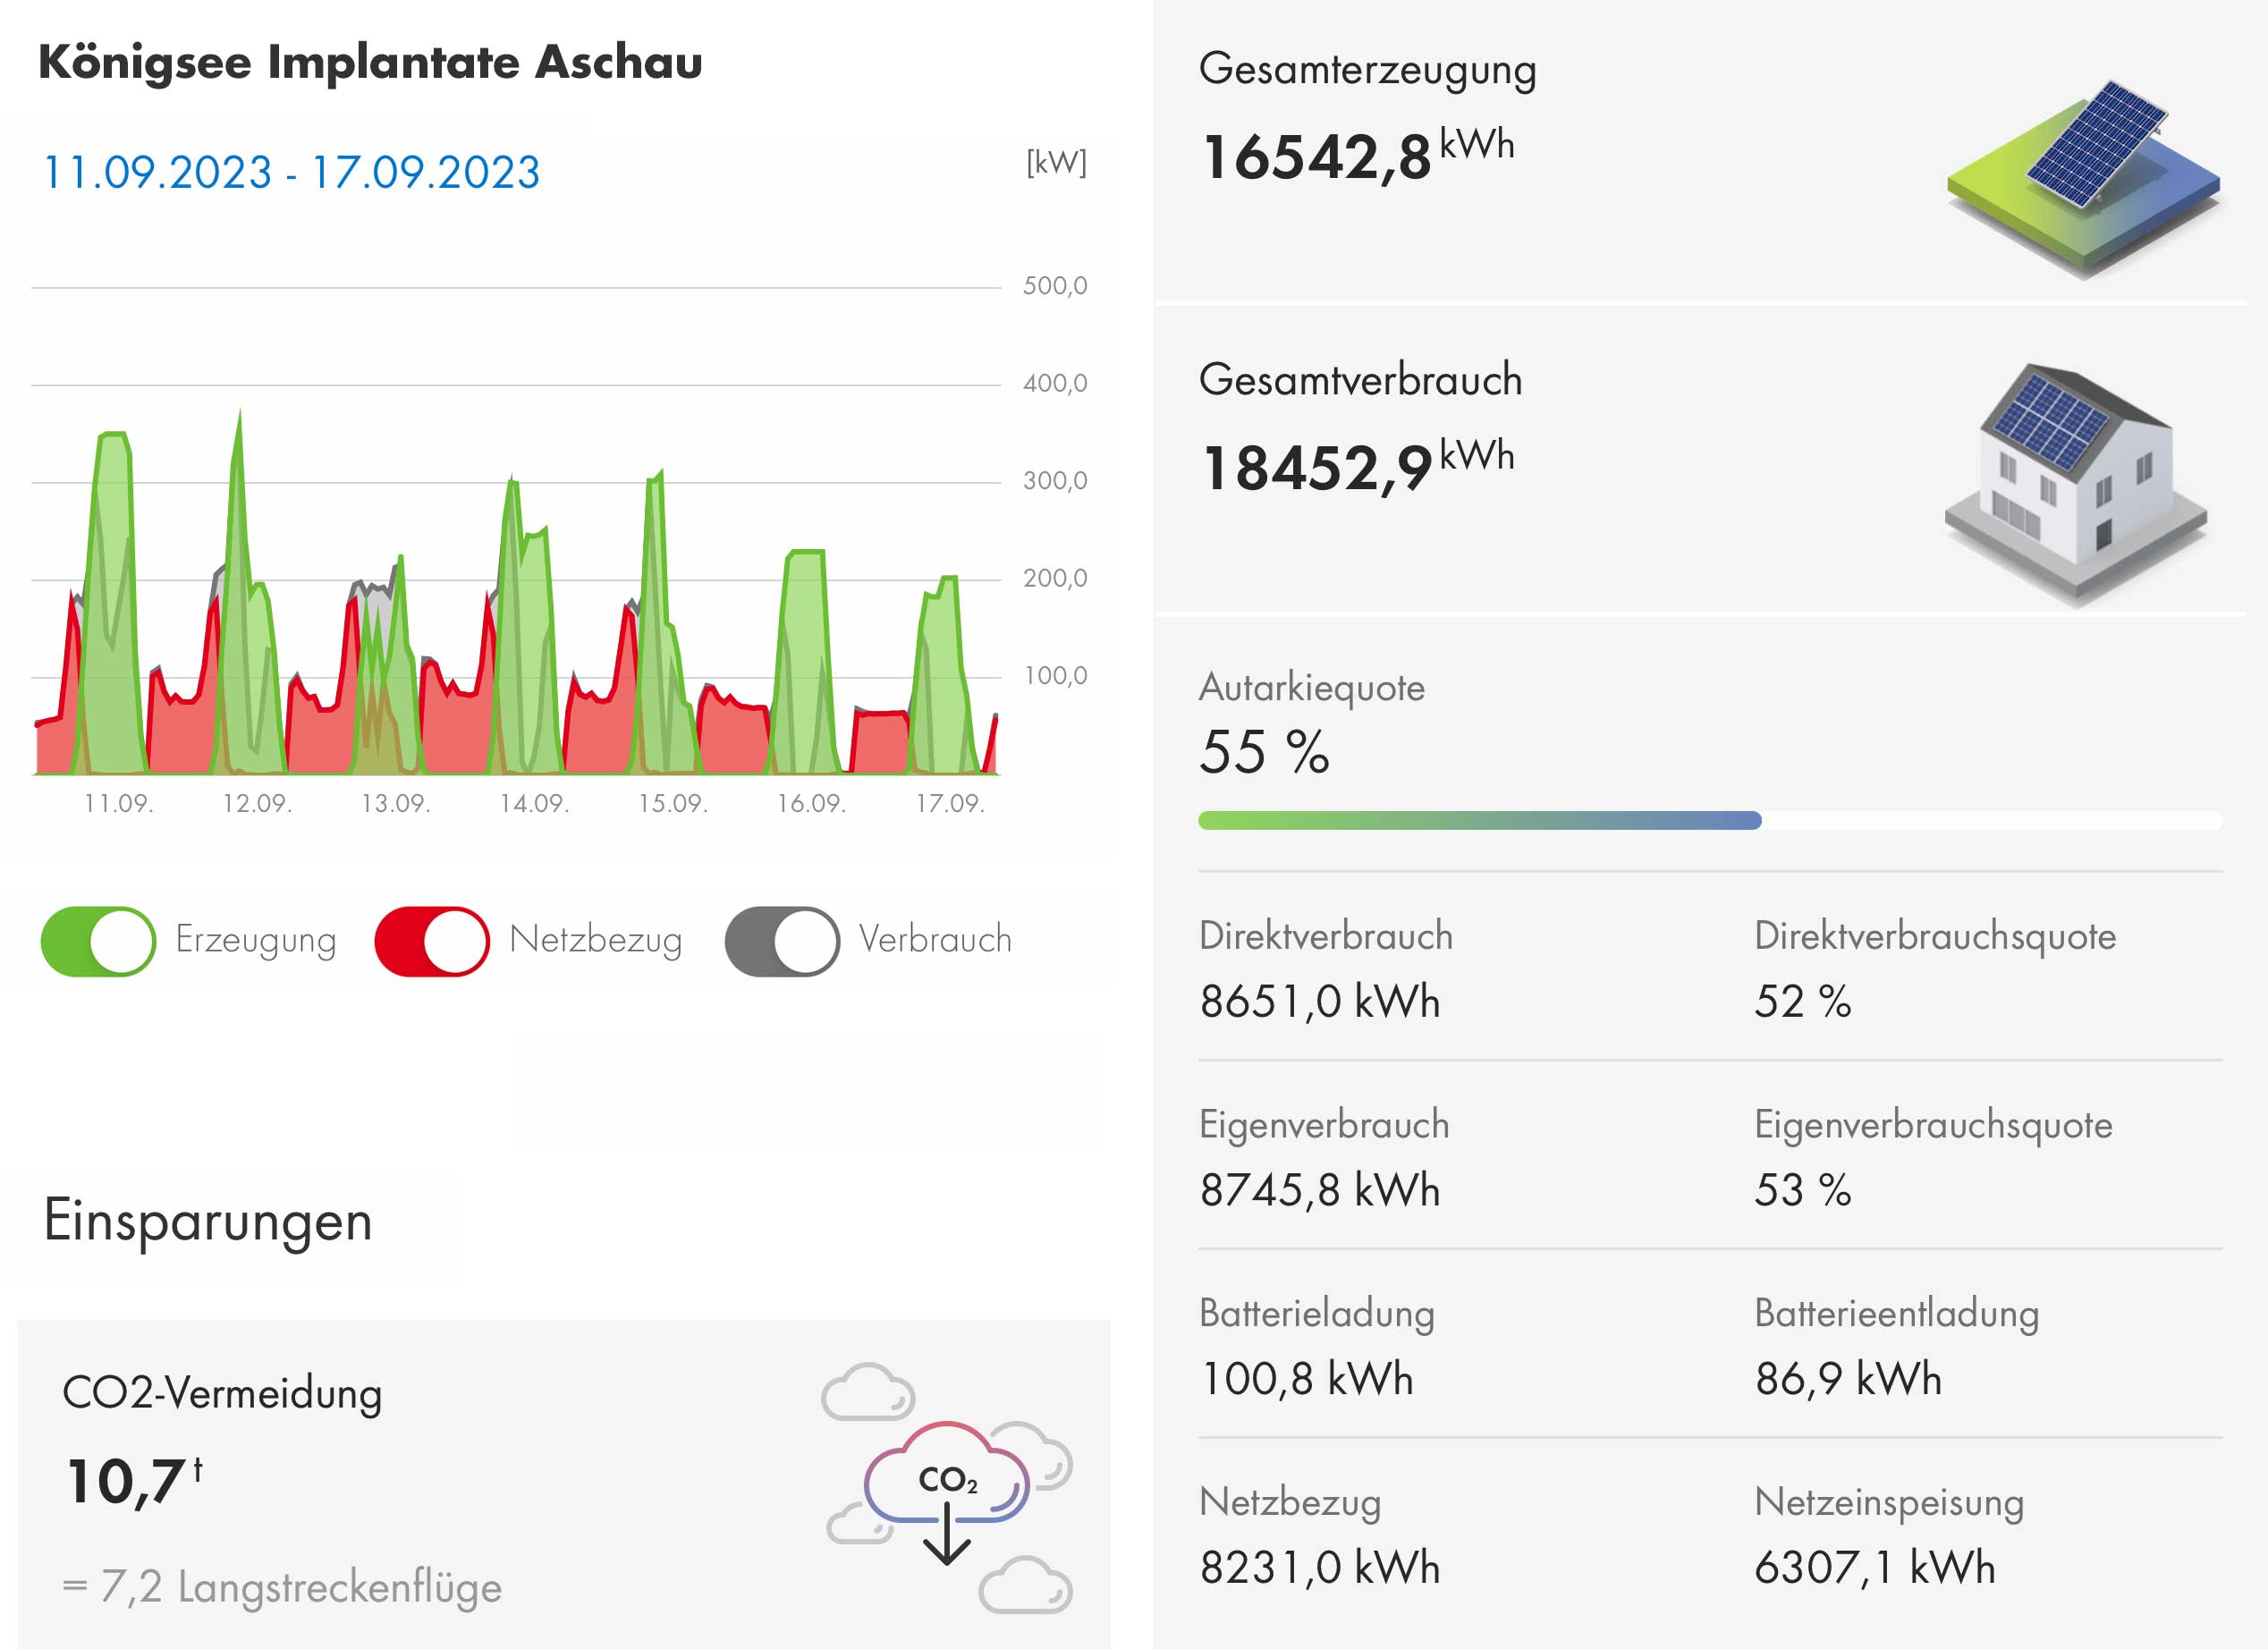The image size is (2268, 1649).
Task: Click the Königsee Implantate Aschau title
Action: click(370, 62)
